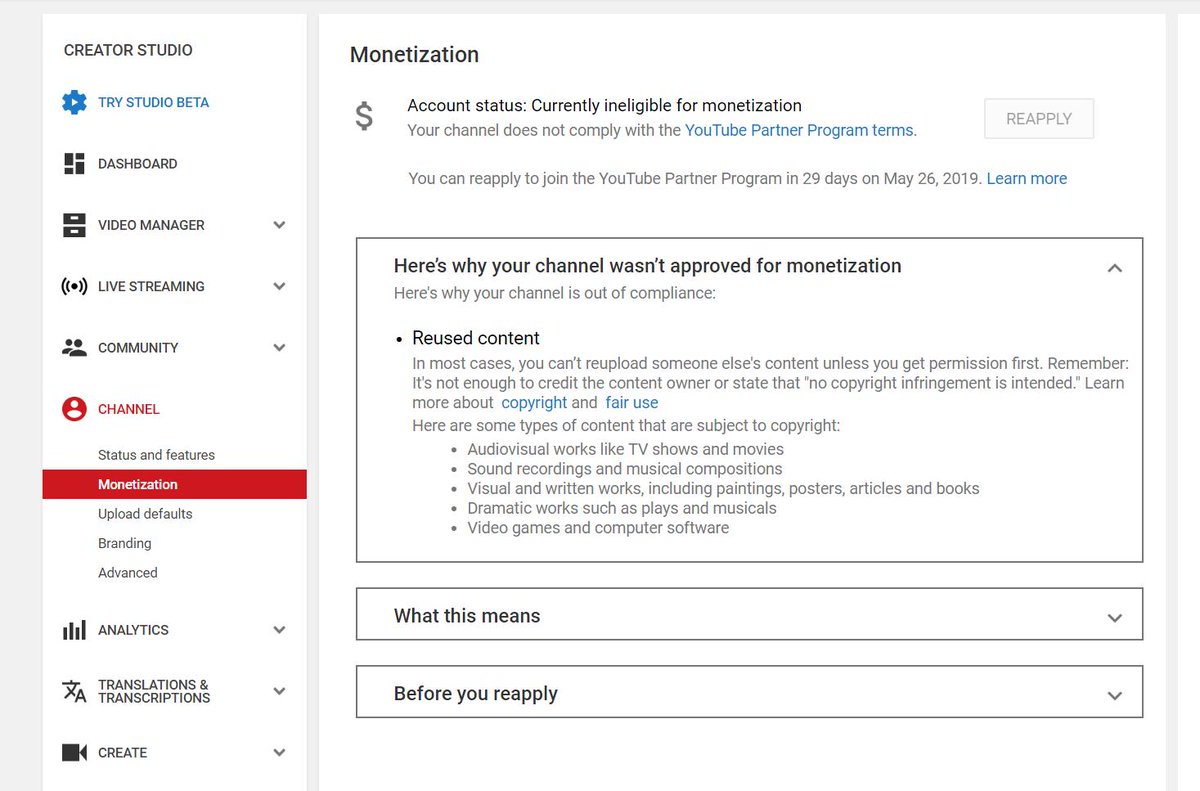Click the Video Manager icon
This screenshot has height=791, width=1200.
(74, 225)
